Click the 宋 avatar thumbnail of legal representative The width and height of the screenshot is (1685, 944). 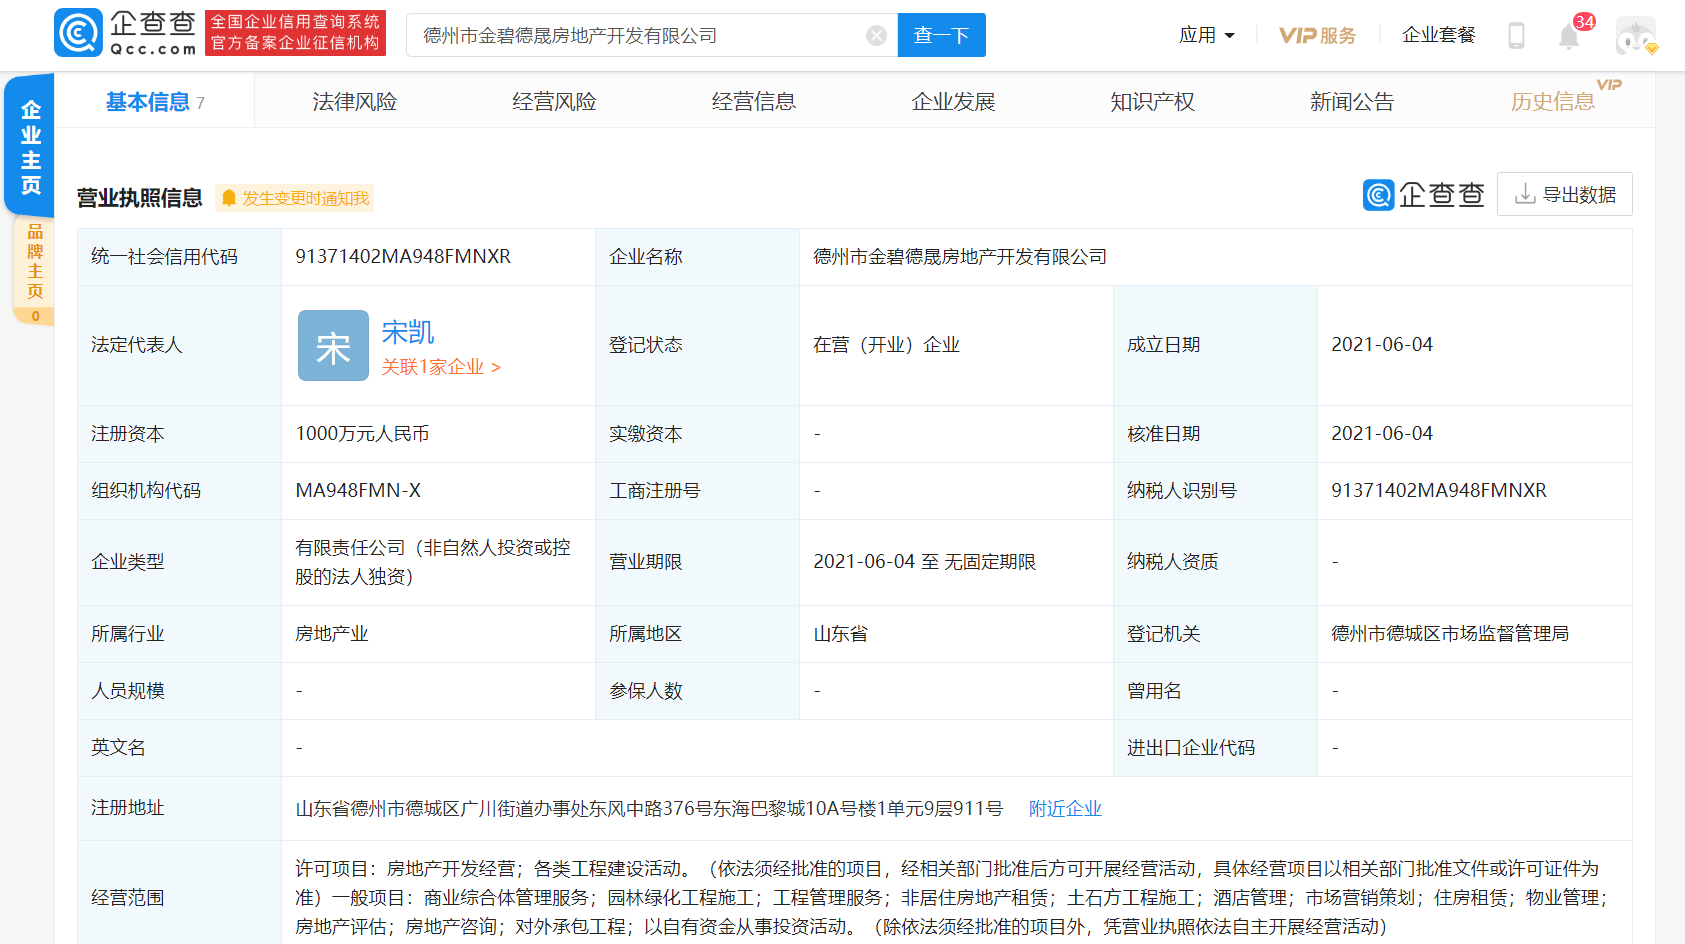[x=332, y=345]
